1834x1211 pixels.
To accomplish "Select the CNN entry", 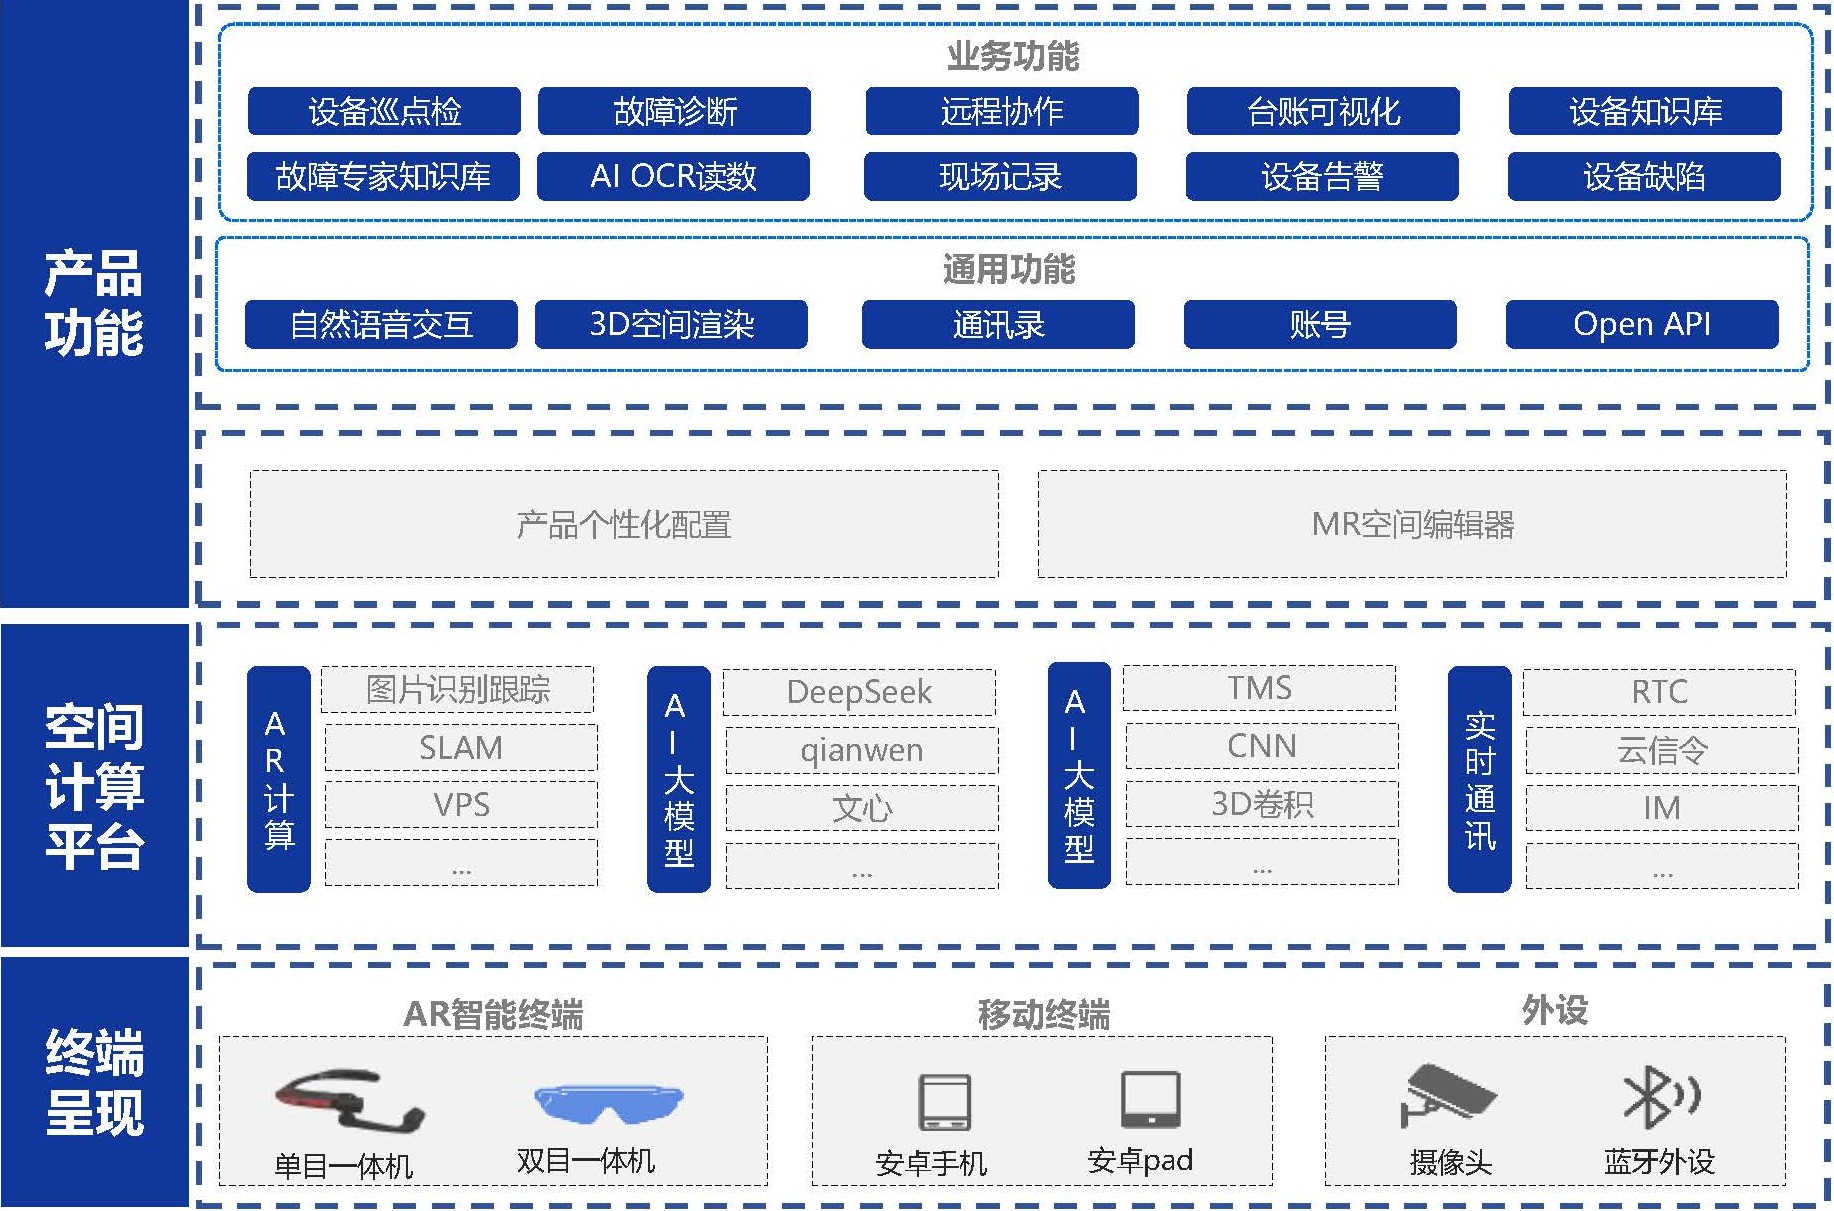I will coord(1262,746).
